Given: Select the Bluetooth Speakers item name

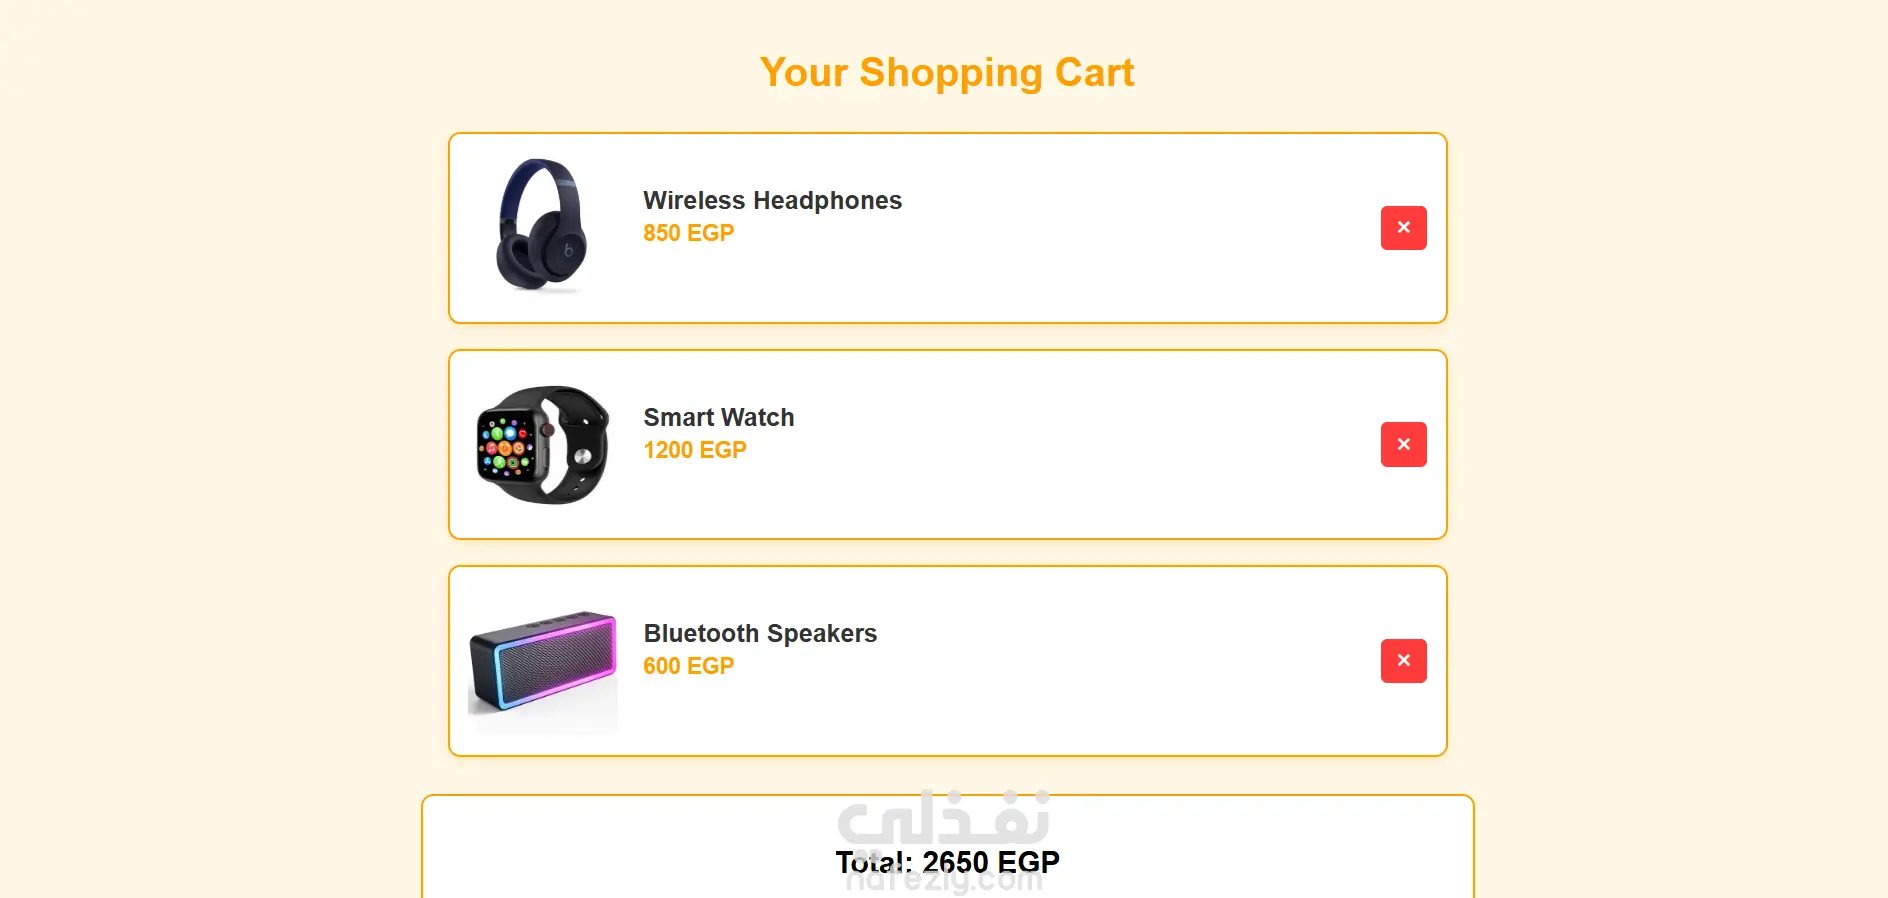Looking at the screenshot, I should (x=760, y=633).
